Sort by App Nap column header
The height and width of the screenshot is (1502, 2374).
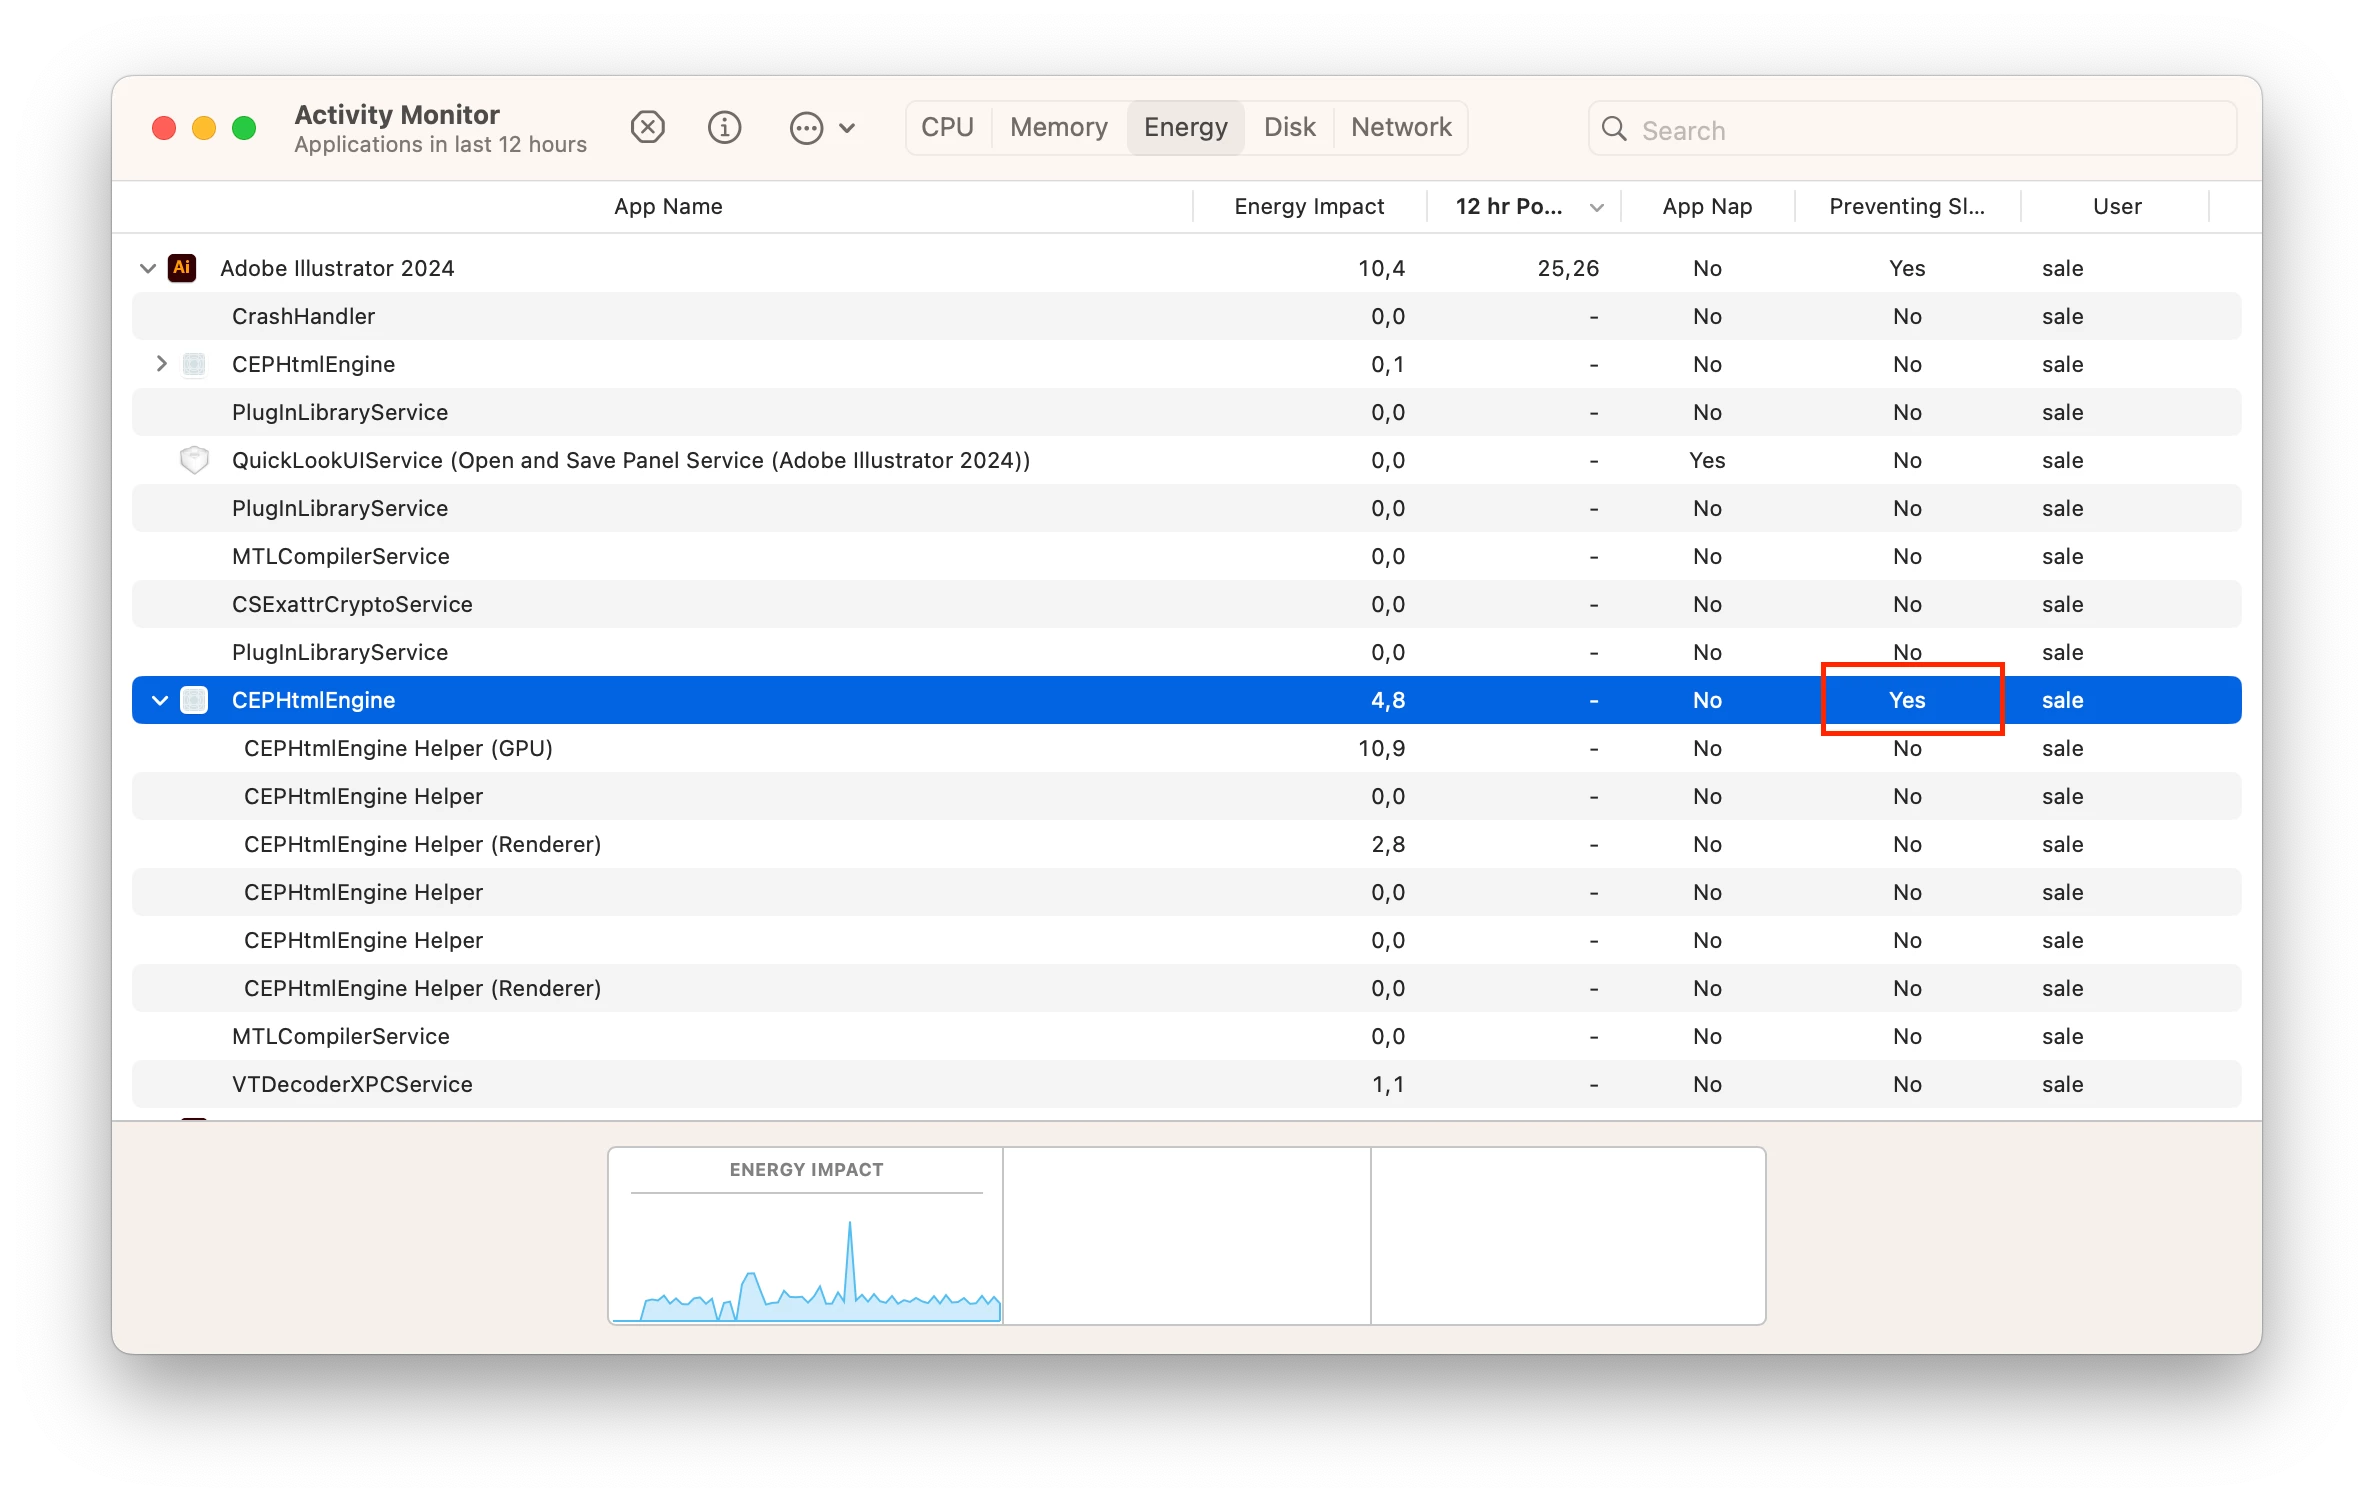click(x=1706, y=206)
